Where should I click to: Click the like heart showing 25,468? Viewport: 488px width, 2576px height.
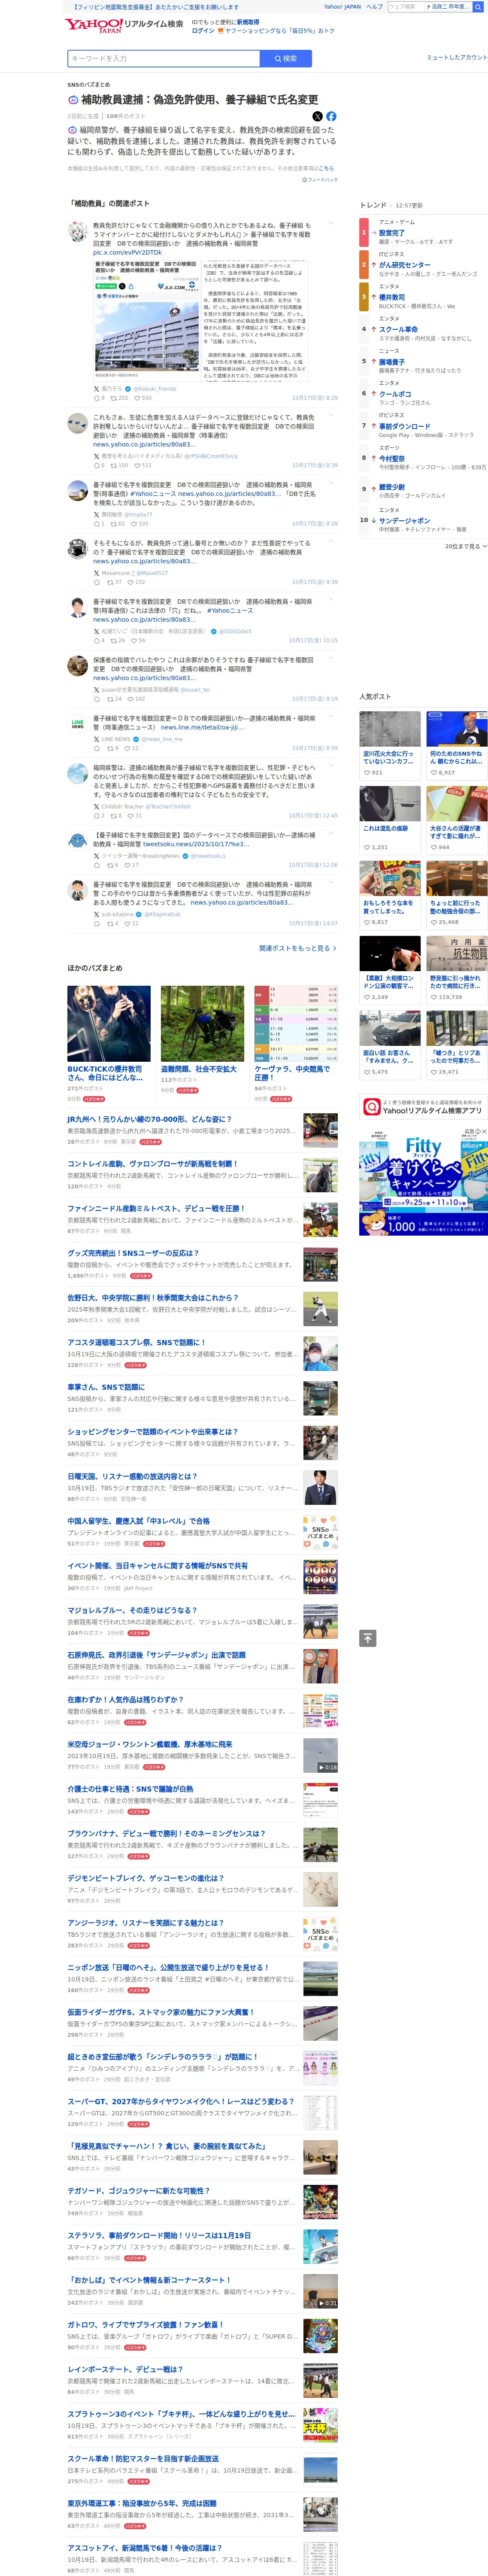coord(434,922)
